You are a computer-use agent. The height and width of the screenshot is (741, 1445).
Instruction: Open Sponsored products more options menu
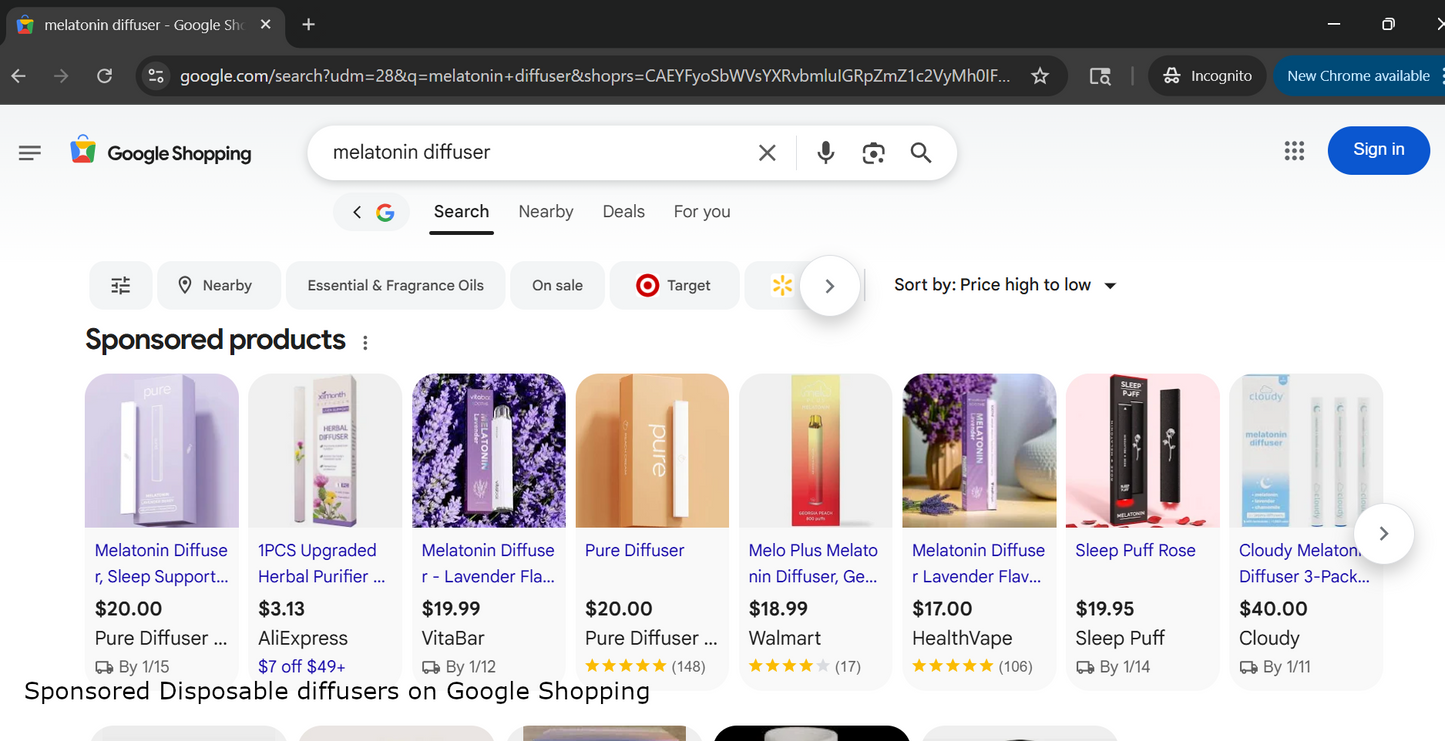[x=365, y=343]
